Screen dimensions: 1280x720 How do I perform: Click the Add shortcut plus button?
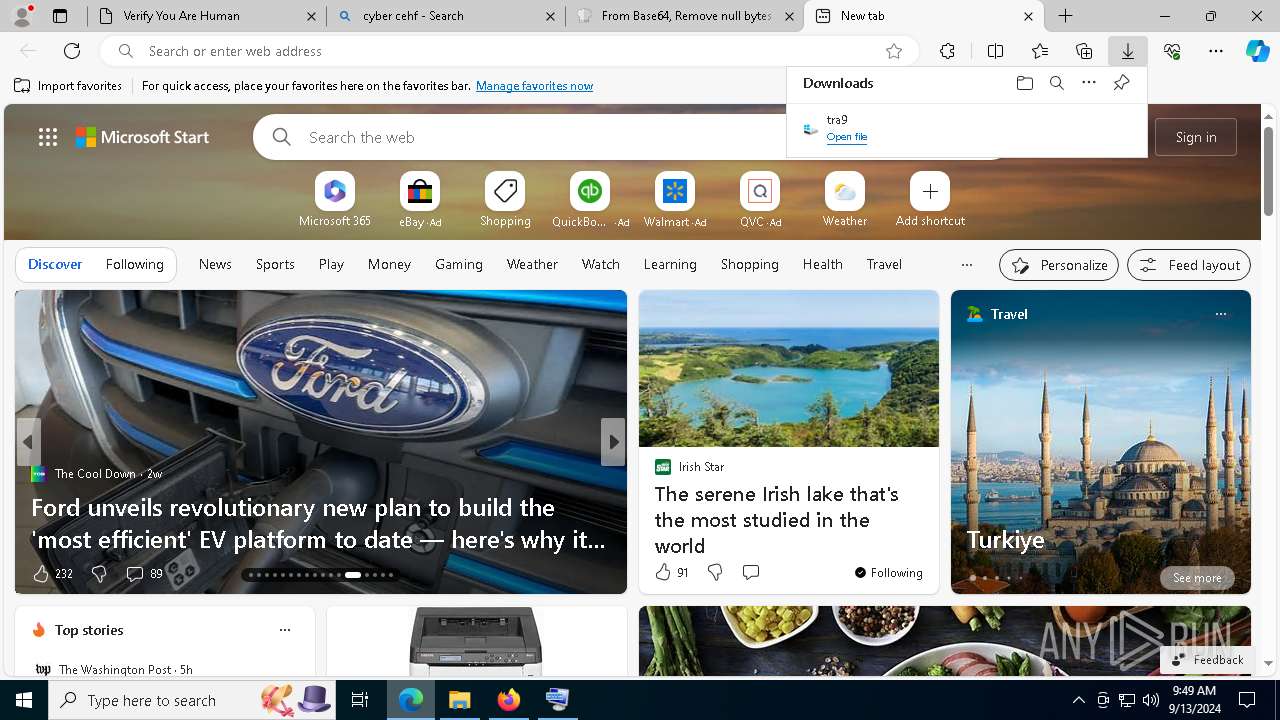(x=930, y=191)
